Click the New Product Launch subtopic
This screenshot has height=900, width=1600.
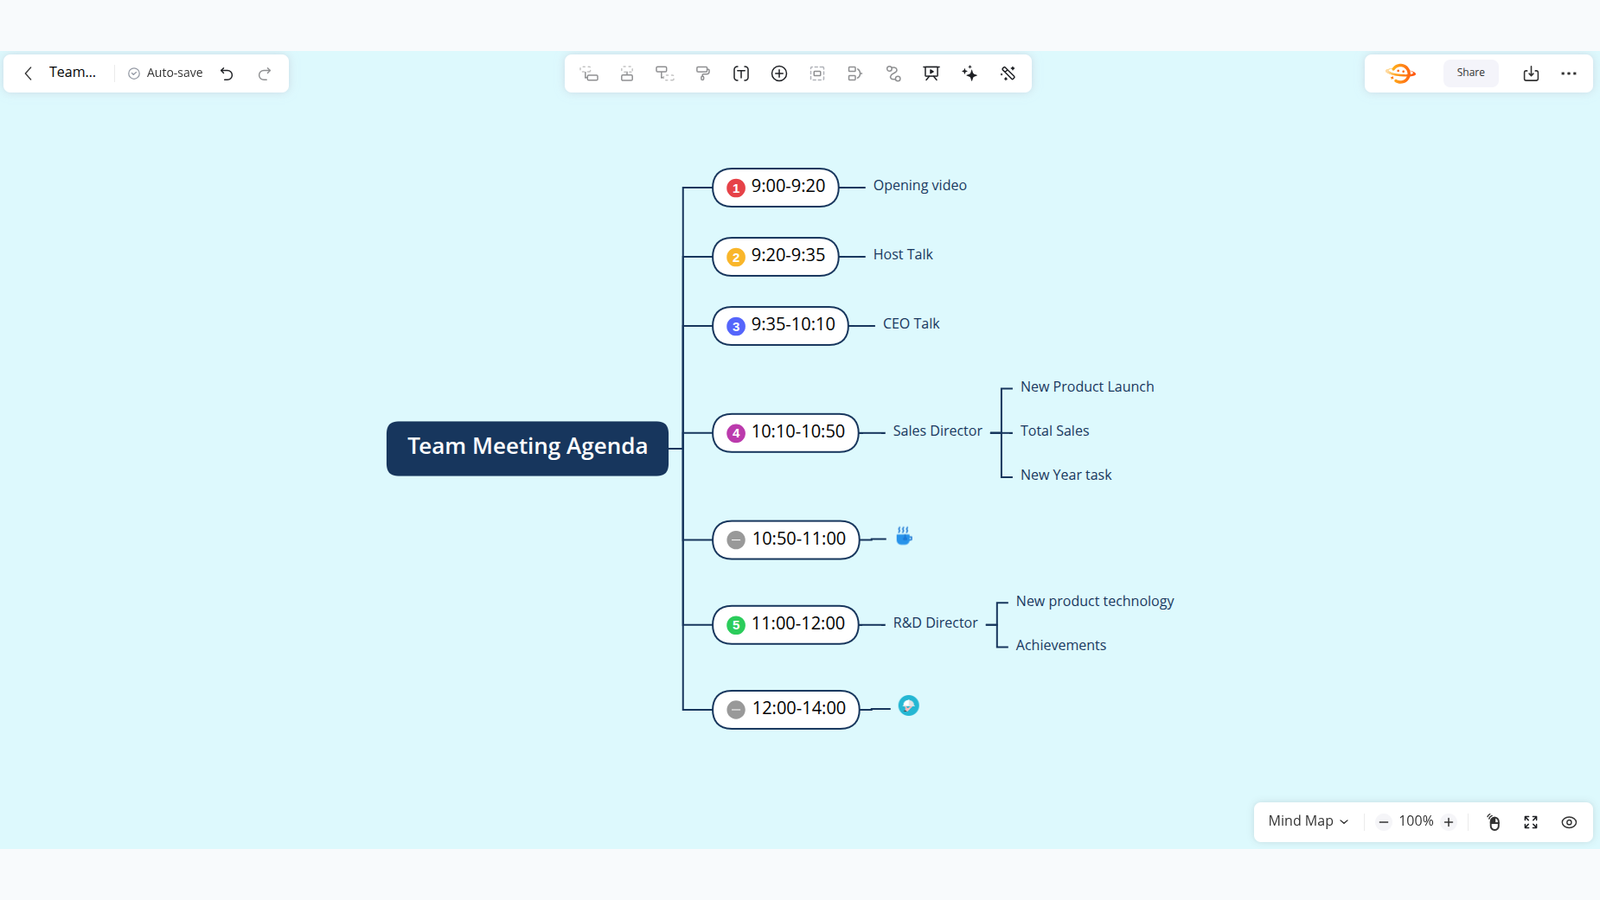click(1087, 387)
